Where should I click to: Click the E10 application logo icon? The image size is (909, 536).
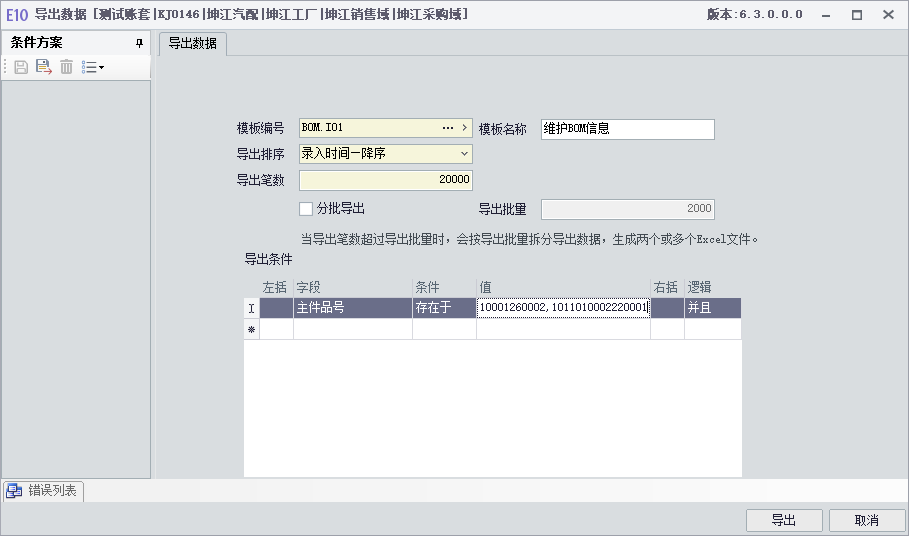pos(17,14)
